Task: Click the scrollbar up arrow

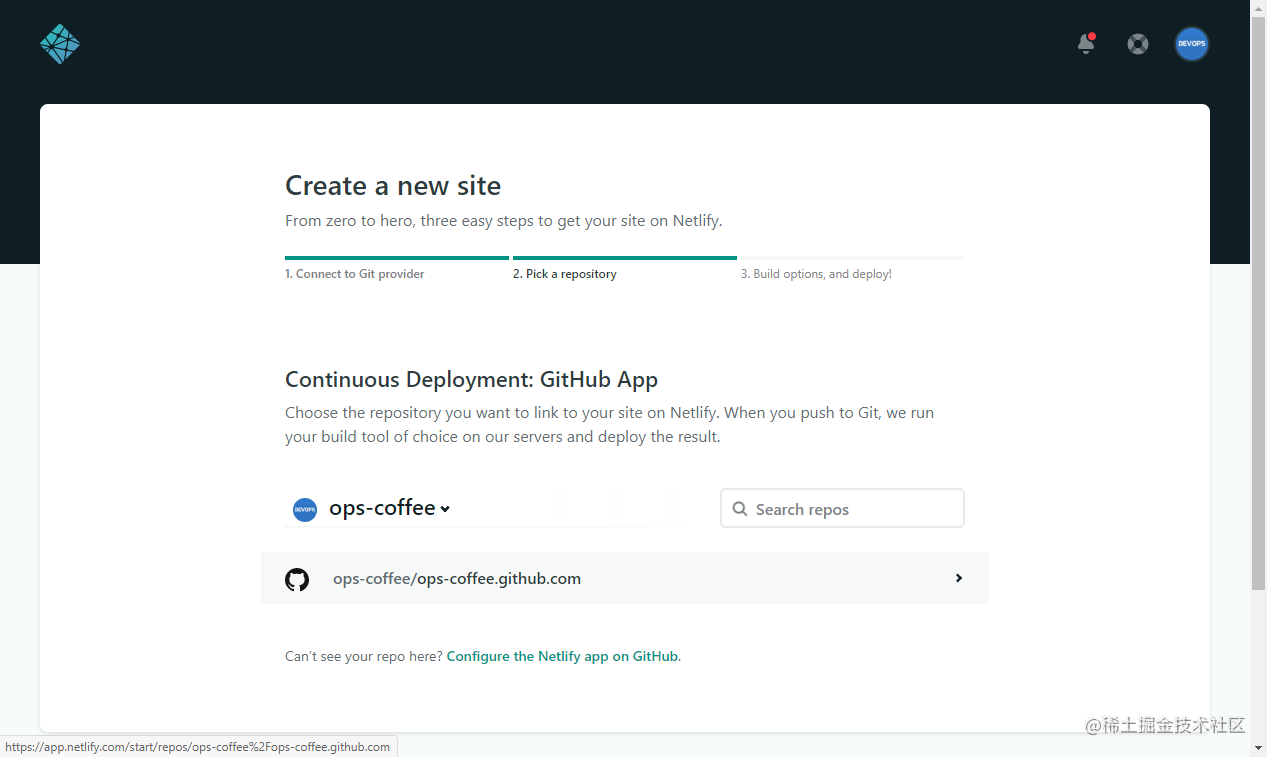Action: click(x=1258, y=8)
